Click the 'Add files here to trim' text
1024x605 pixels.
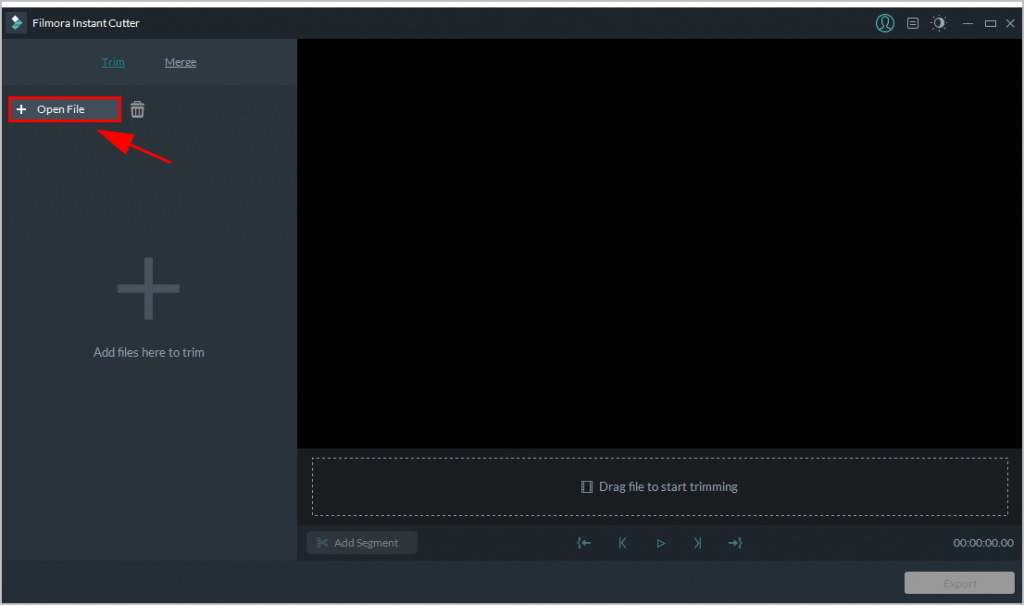148,352
